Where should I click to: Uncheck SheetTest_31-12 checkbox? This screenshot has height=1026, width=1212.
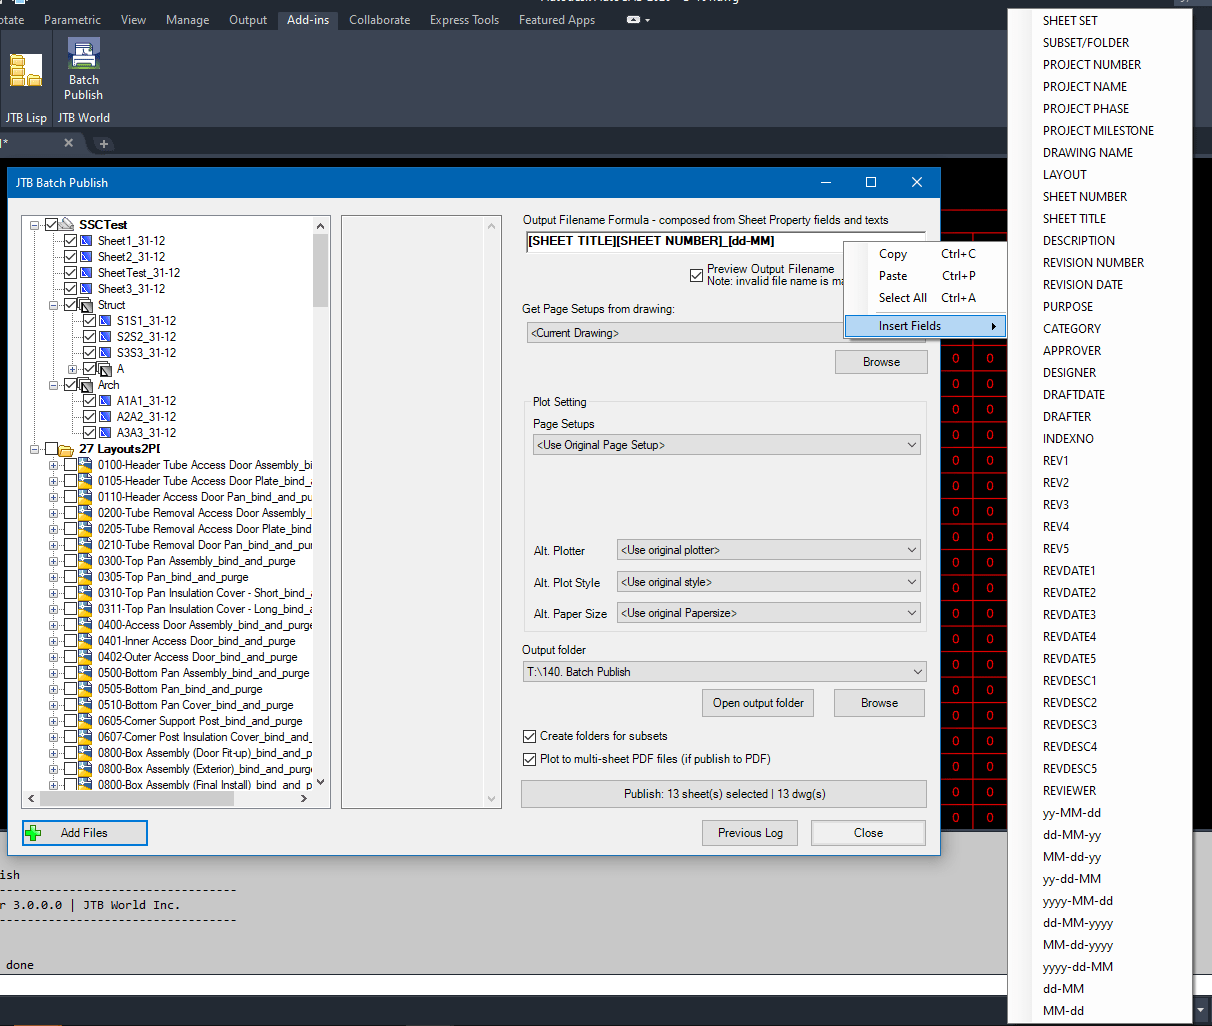point(70,273)
